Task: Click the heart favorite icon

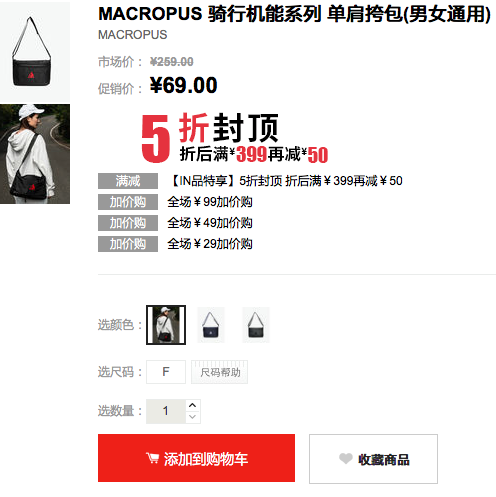Action: (346, 459)
